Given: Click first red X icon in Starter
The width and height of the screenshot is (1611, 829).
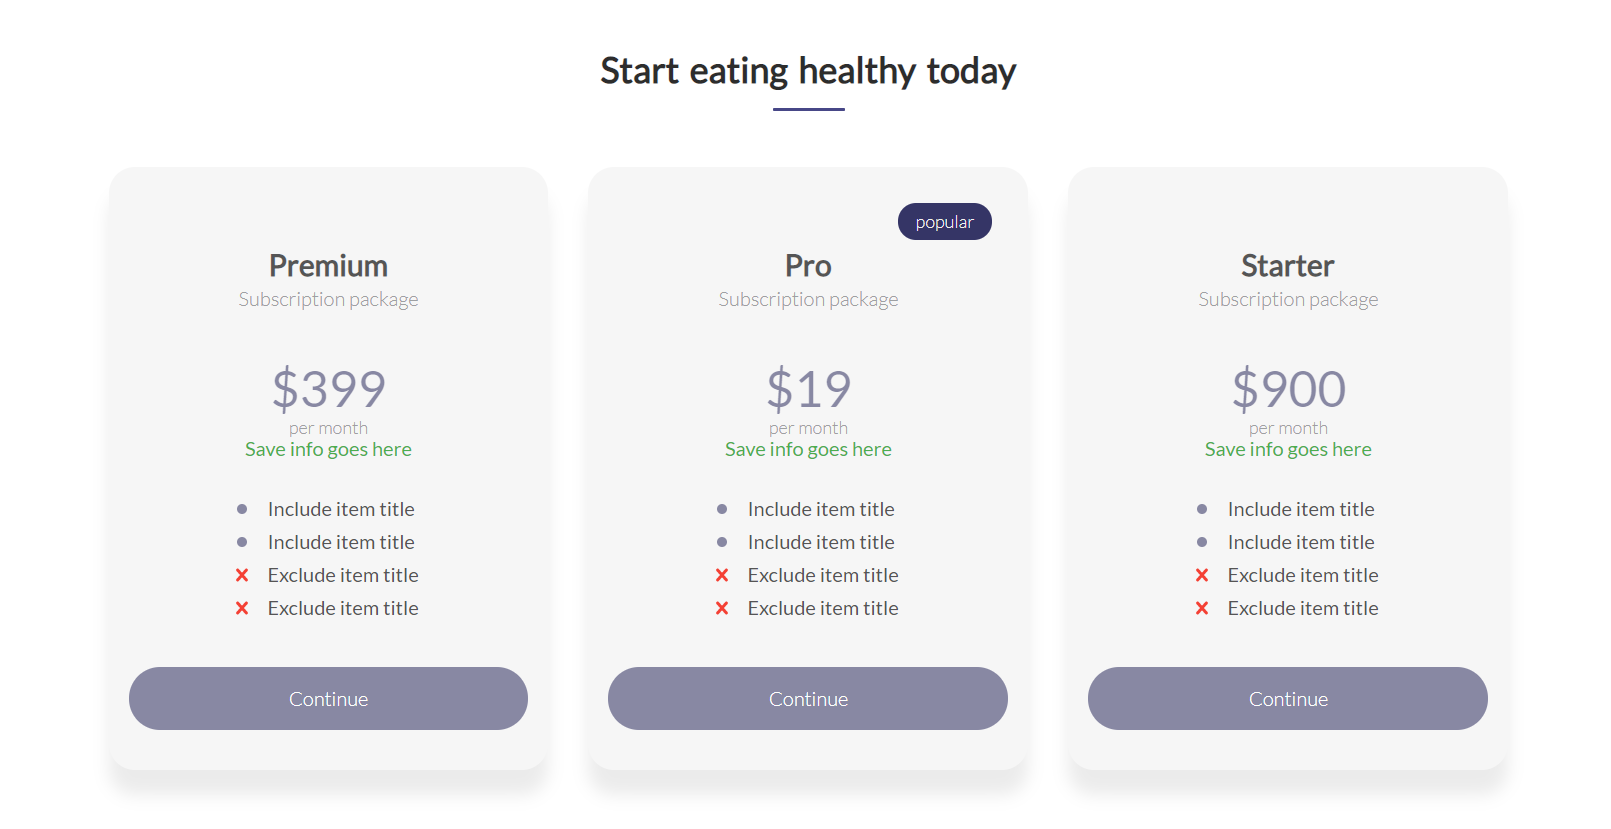Looking at the screenshot, I should (1202, 575).
